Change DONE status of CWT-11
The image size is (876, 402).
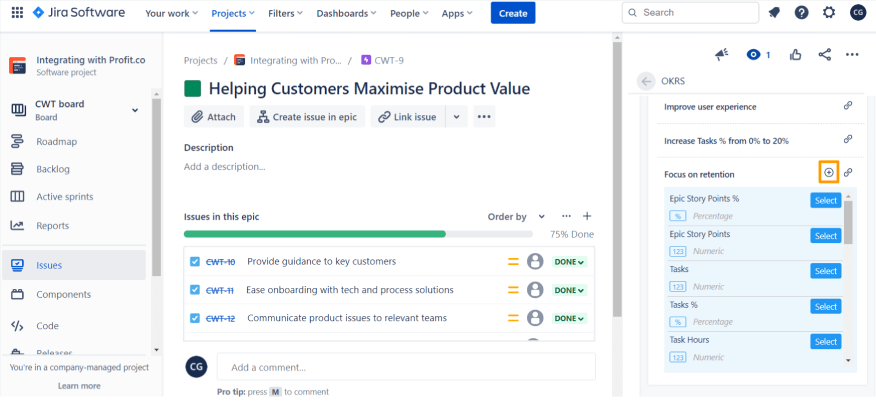[570, 290]
